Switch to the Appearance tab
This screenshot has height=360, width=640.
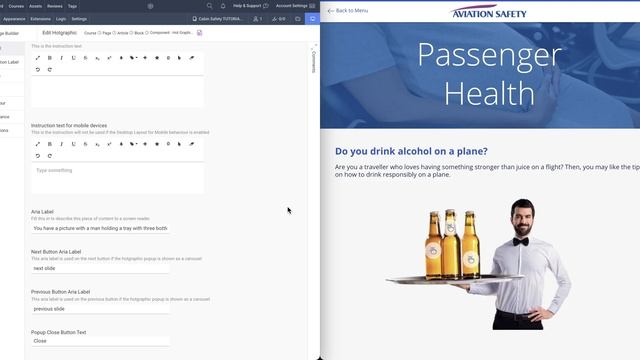coord(14,19)
